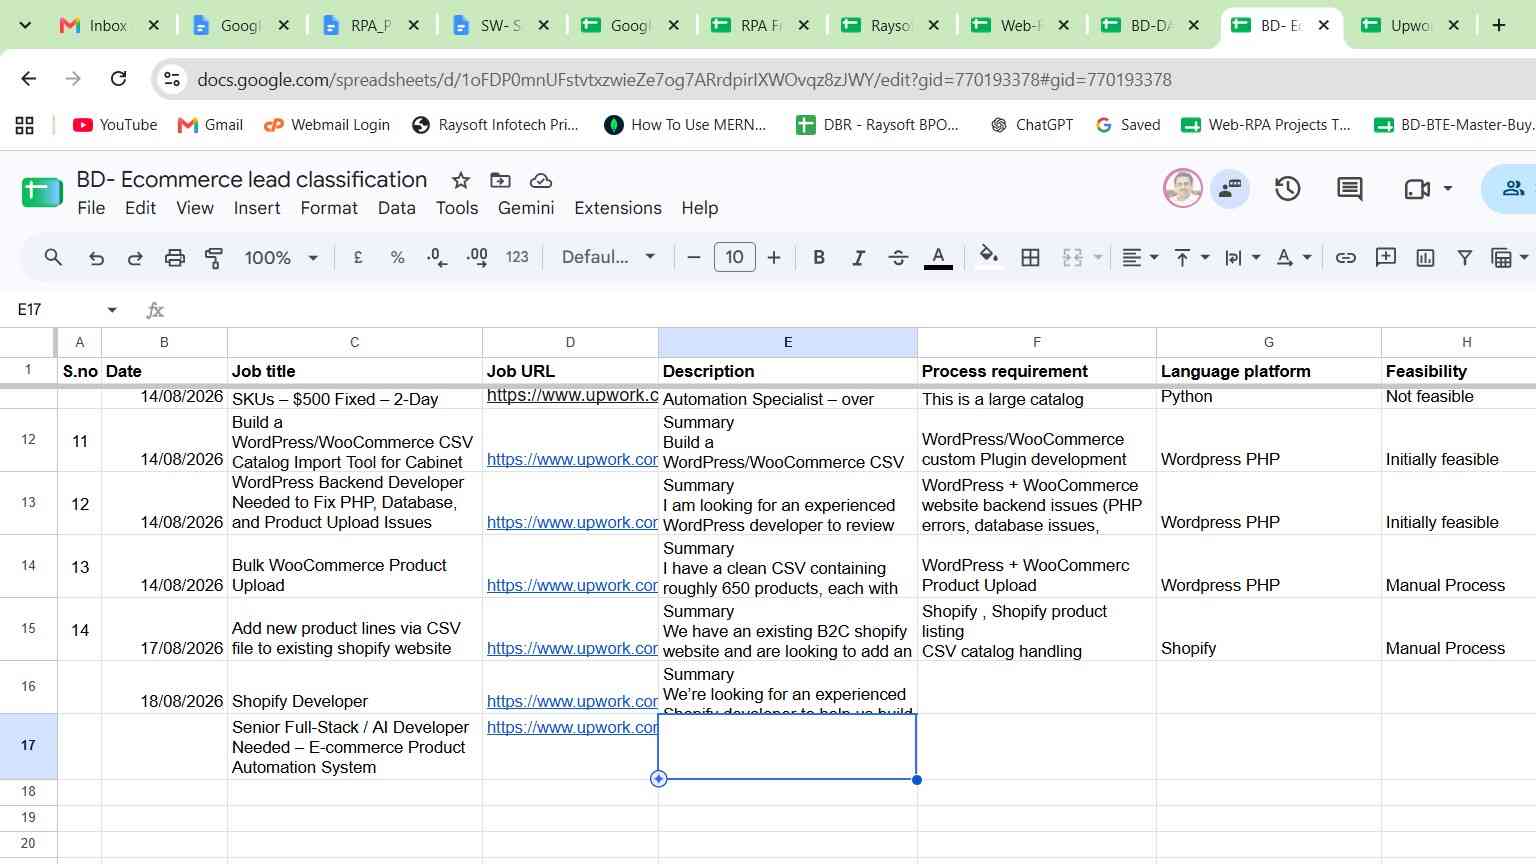The image size is (1536, 864).
Task: Star the BD- Ecommerce lead classification document
Action: [461, 180]
